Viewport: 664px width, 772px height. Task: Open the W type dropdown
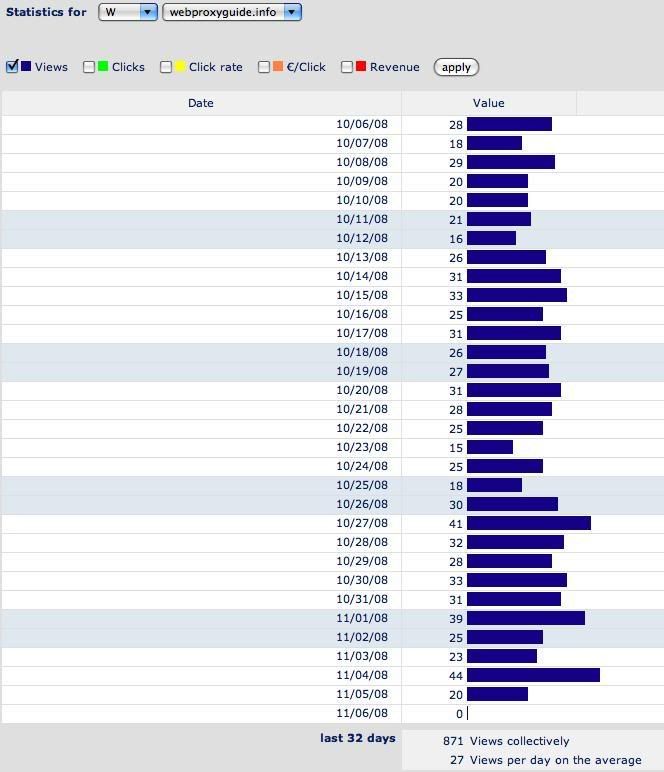[x=128, y=12]
